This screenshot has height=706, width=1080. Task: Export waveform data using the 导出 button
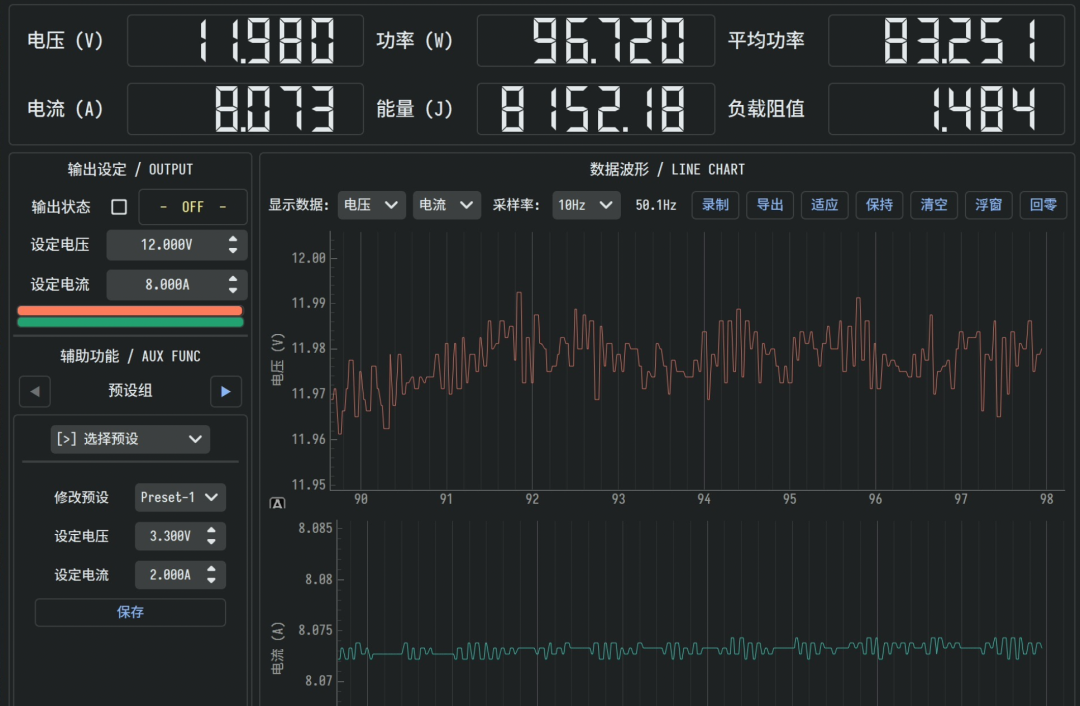[x=770, y=204]
